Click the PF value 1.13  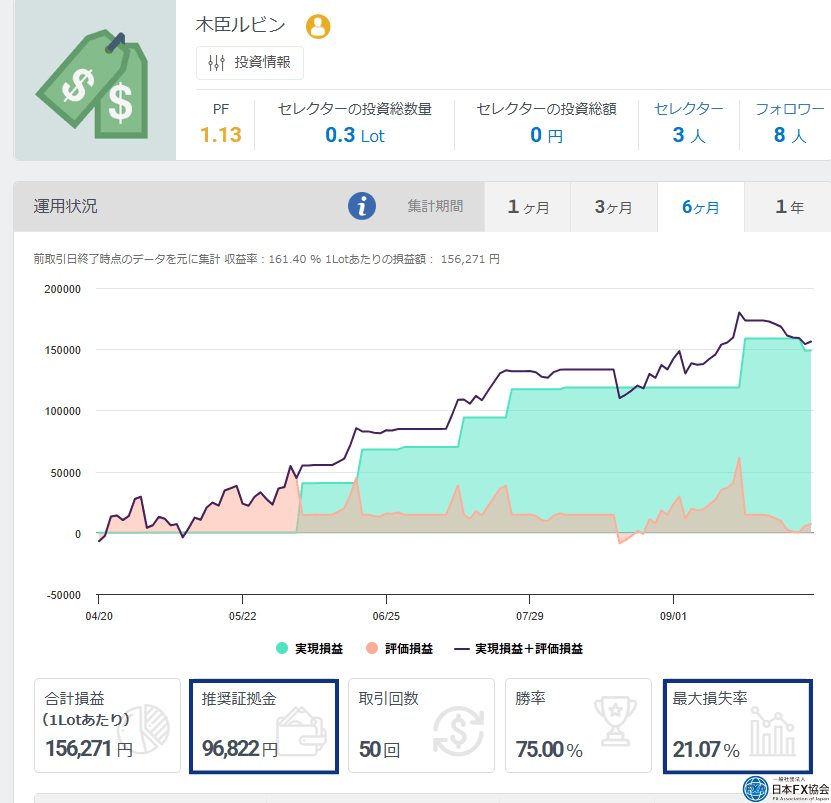click(220, 135)
